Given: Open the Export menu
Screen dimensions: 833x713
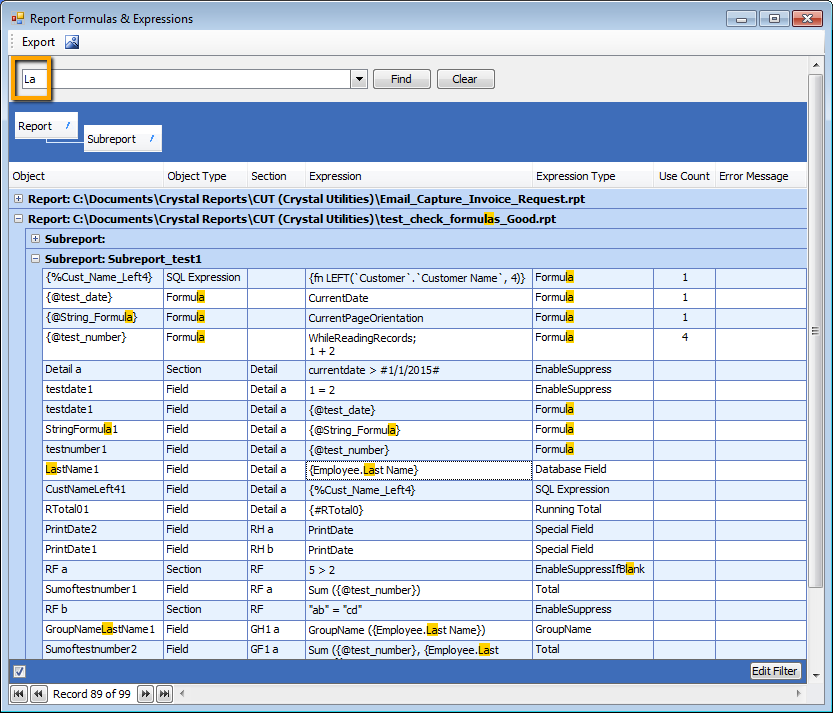Looking at the screenshot, I should 38,42.
